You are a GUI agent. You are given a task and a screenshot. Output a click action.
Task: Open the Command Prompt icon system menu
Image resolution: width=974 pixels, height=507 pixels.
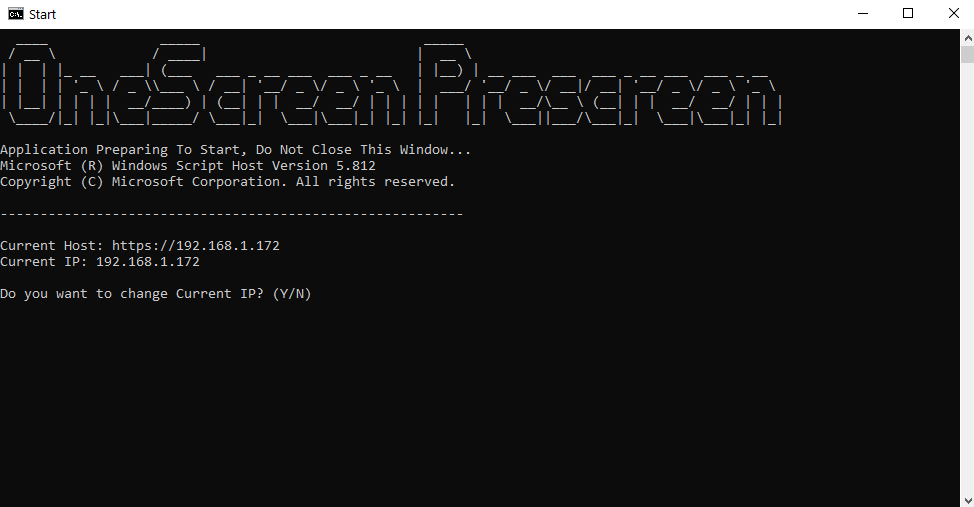click(16, 14)
